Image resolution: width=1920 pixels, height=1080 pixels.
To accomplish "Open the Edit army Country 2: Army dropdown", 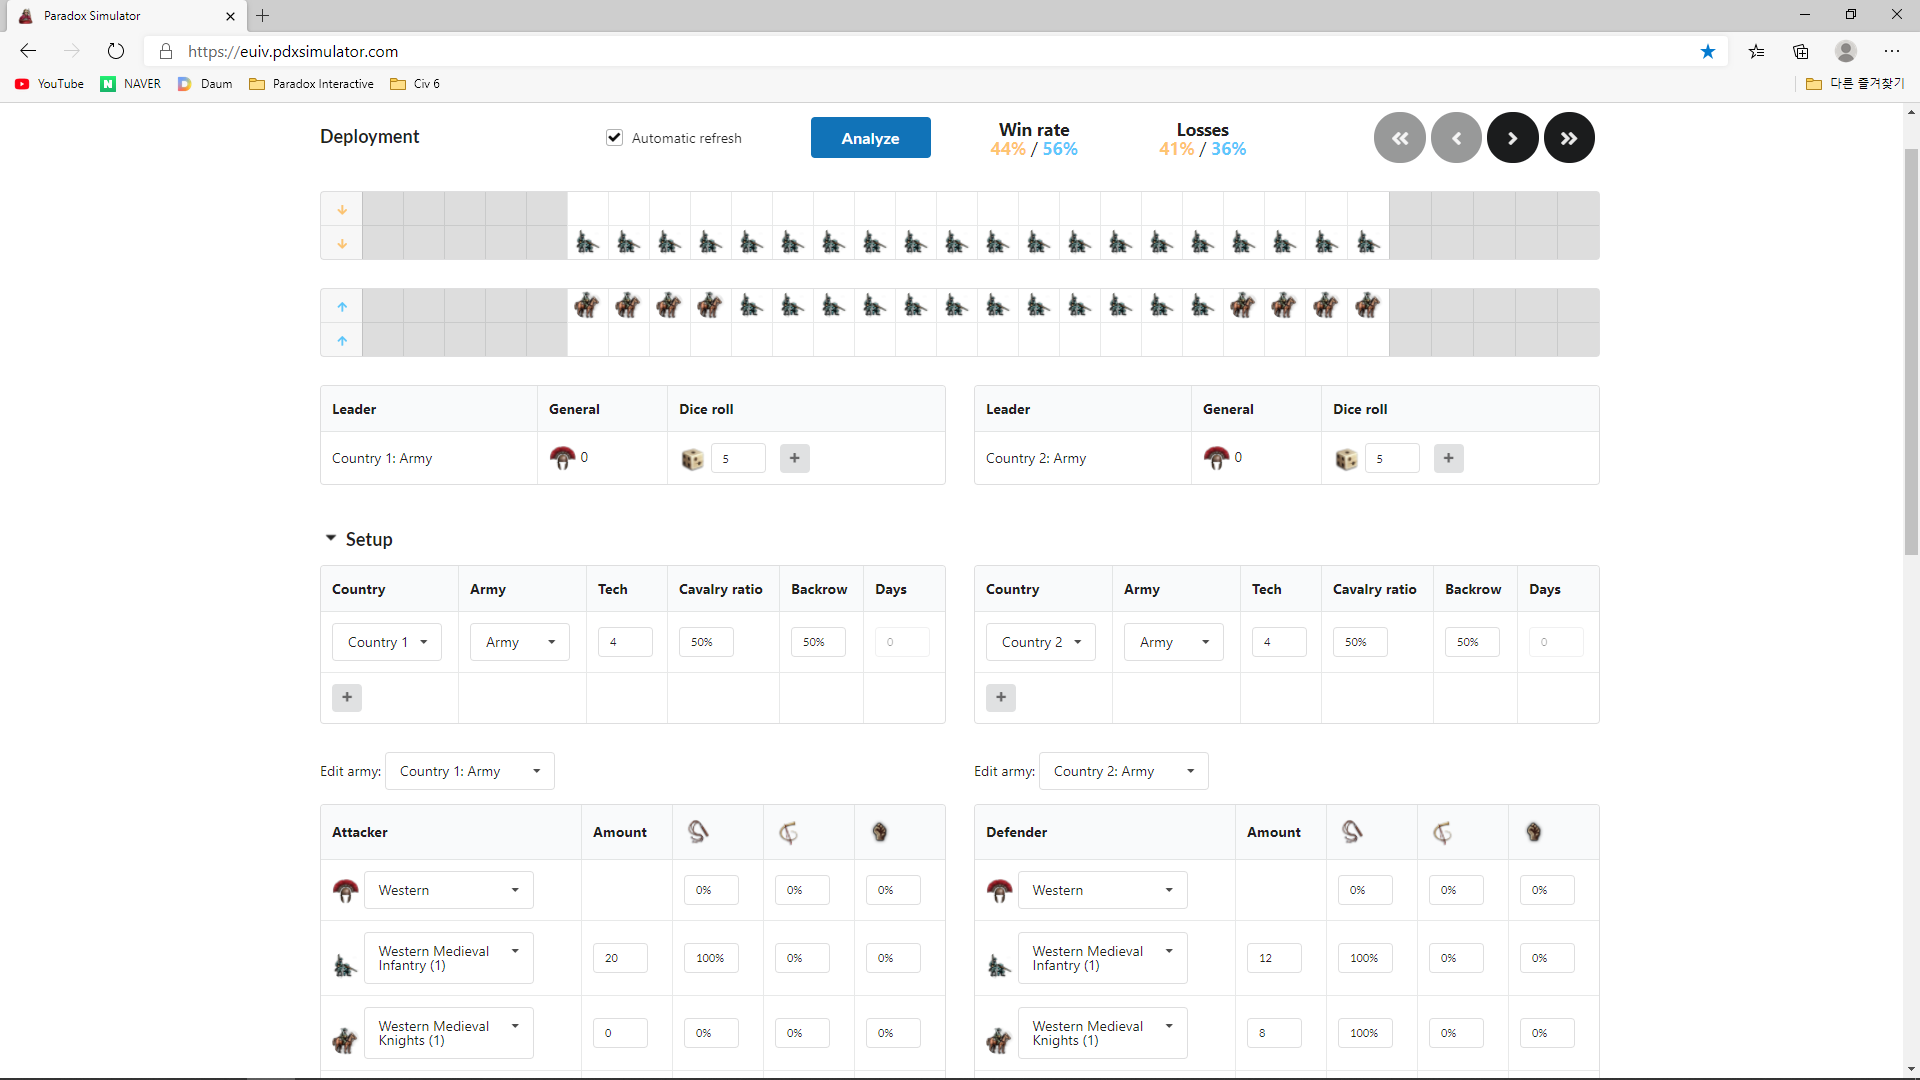I will click(1123, 771).
